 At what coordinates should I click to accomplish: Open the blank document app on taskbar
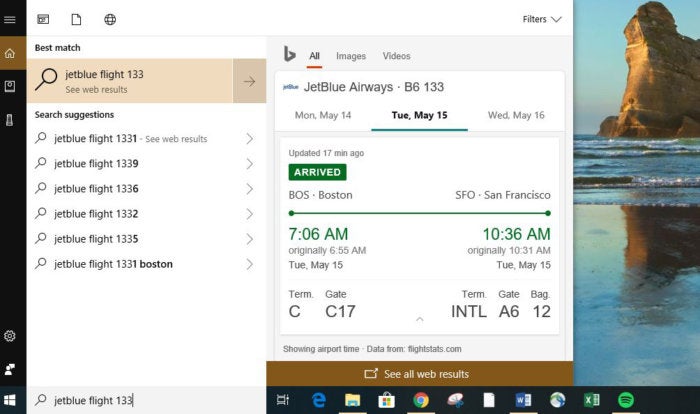(489, 400)
